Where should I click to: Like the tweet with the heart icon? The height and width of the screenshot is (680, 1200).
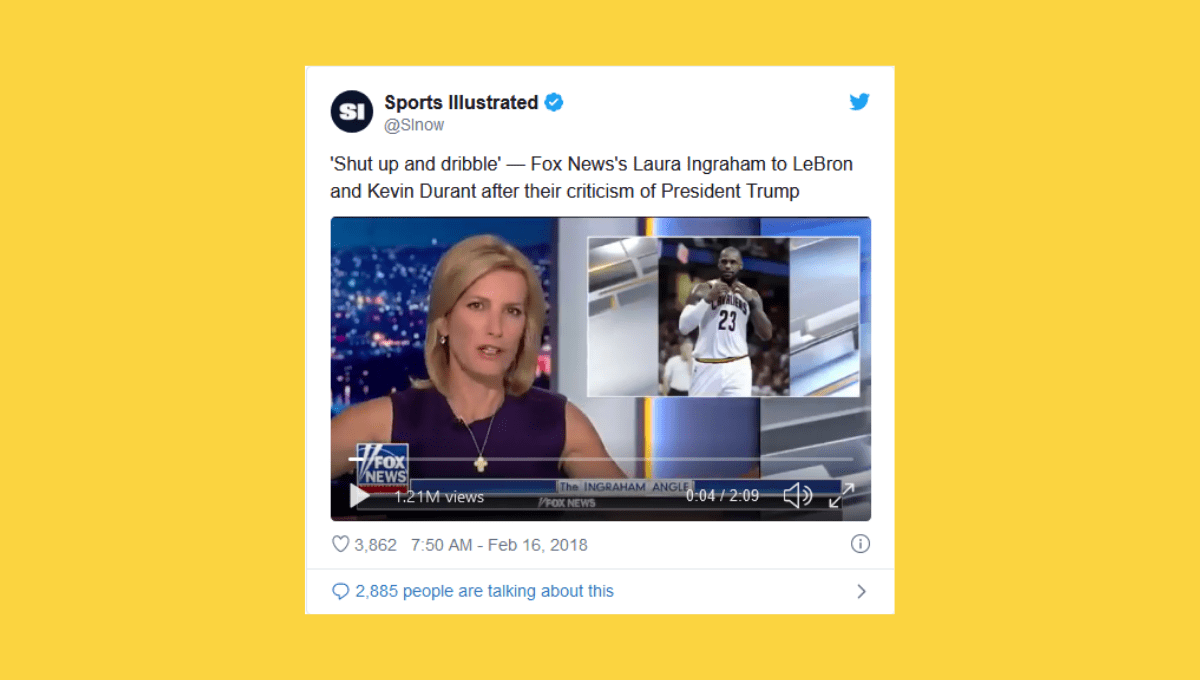[x=340, y=544]
